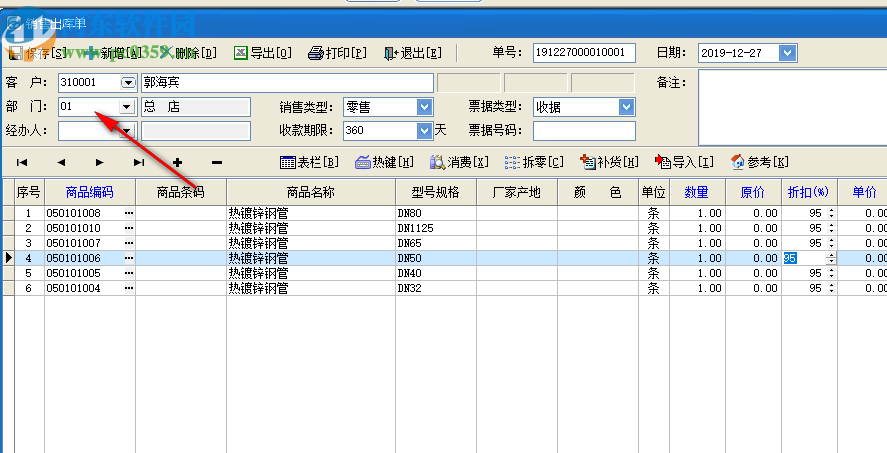Go to previous record arrow
The image size is (887, 453).
pos(61,162)
